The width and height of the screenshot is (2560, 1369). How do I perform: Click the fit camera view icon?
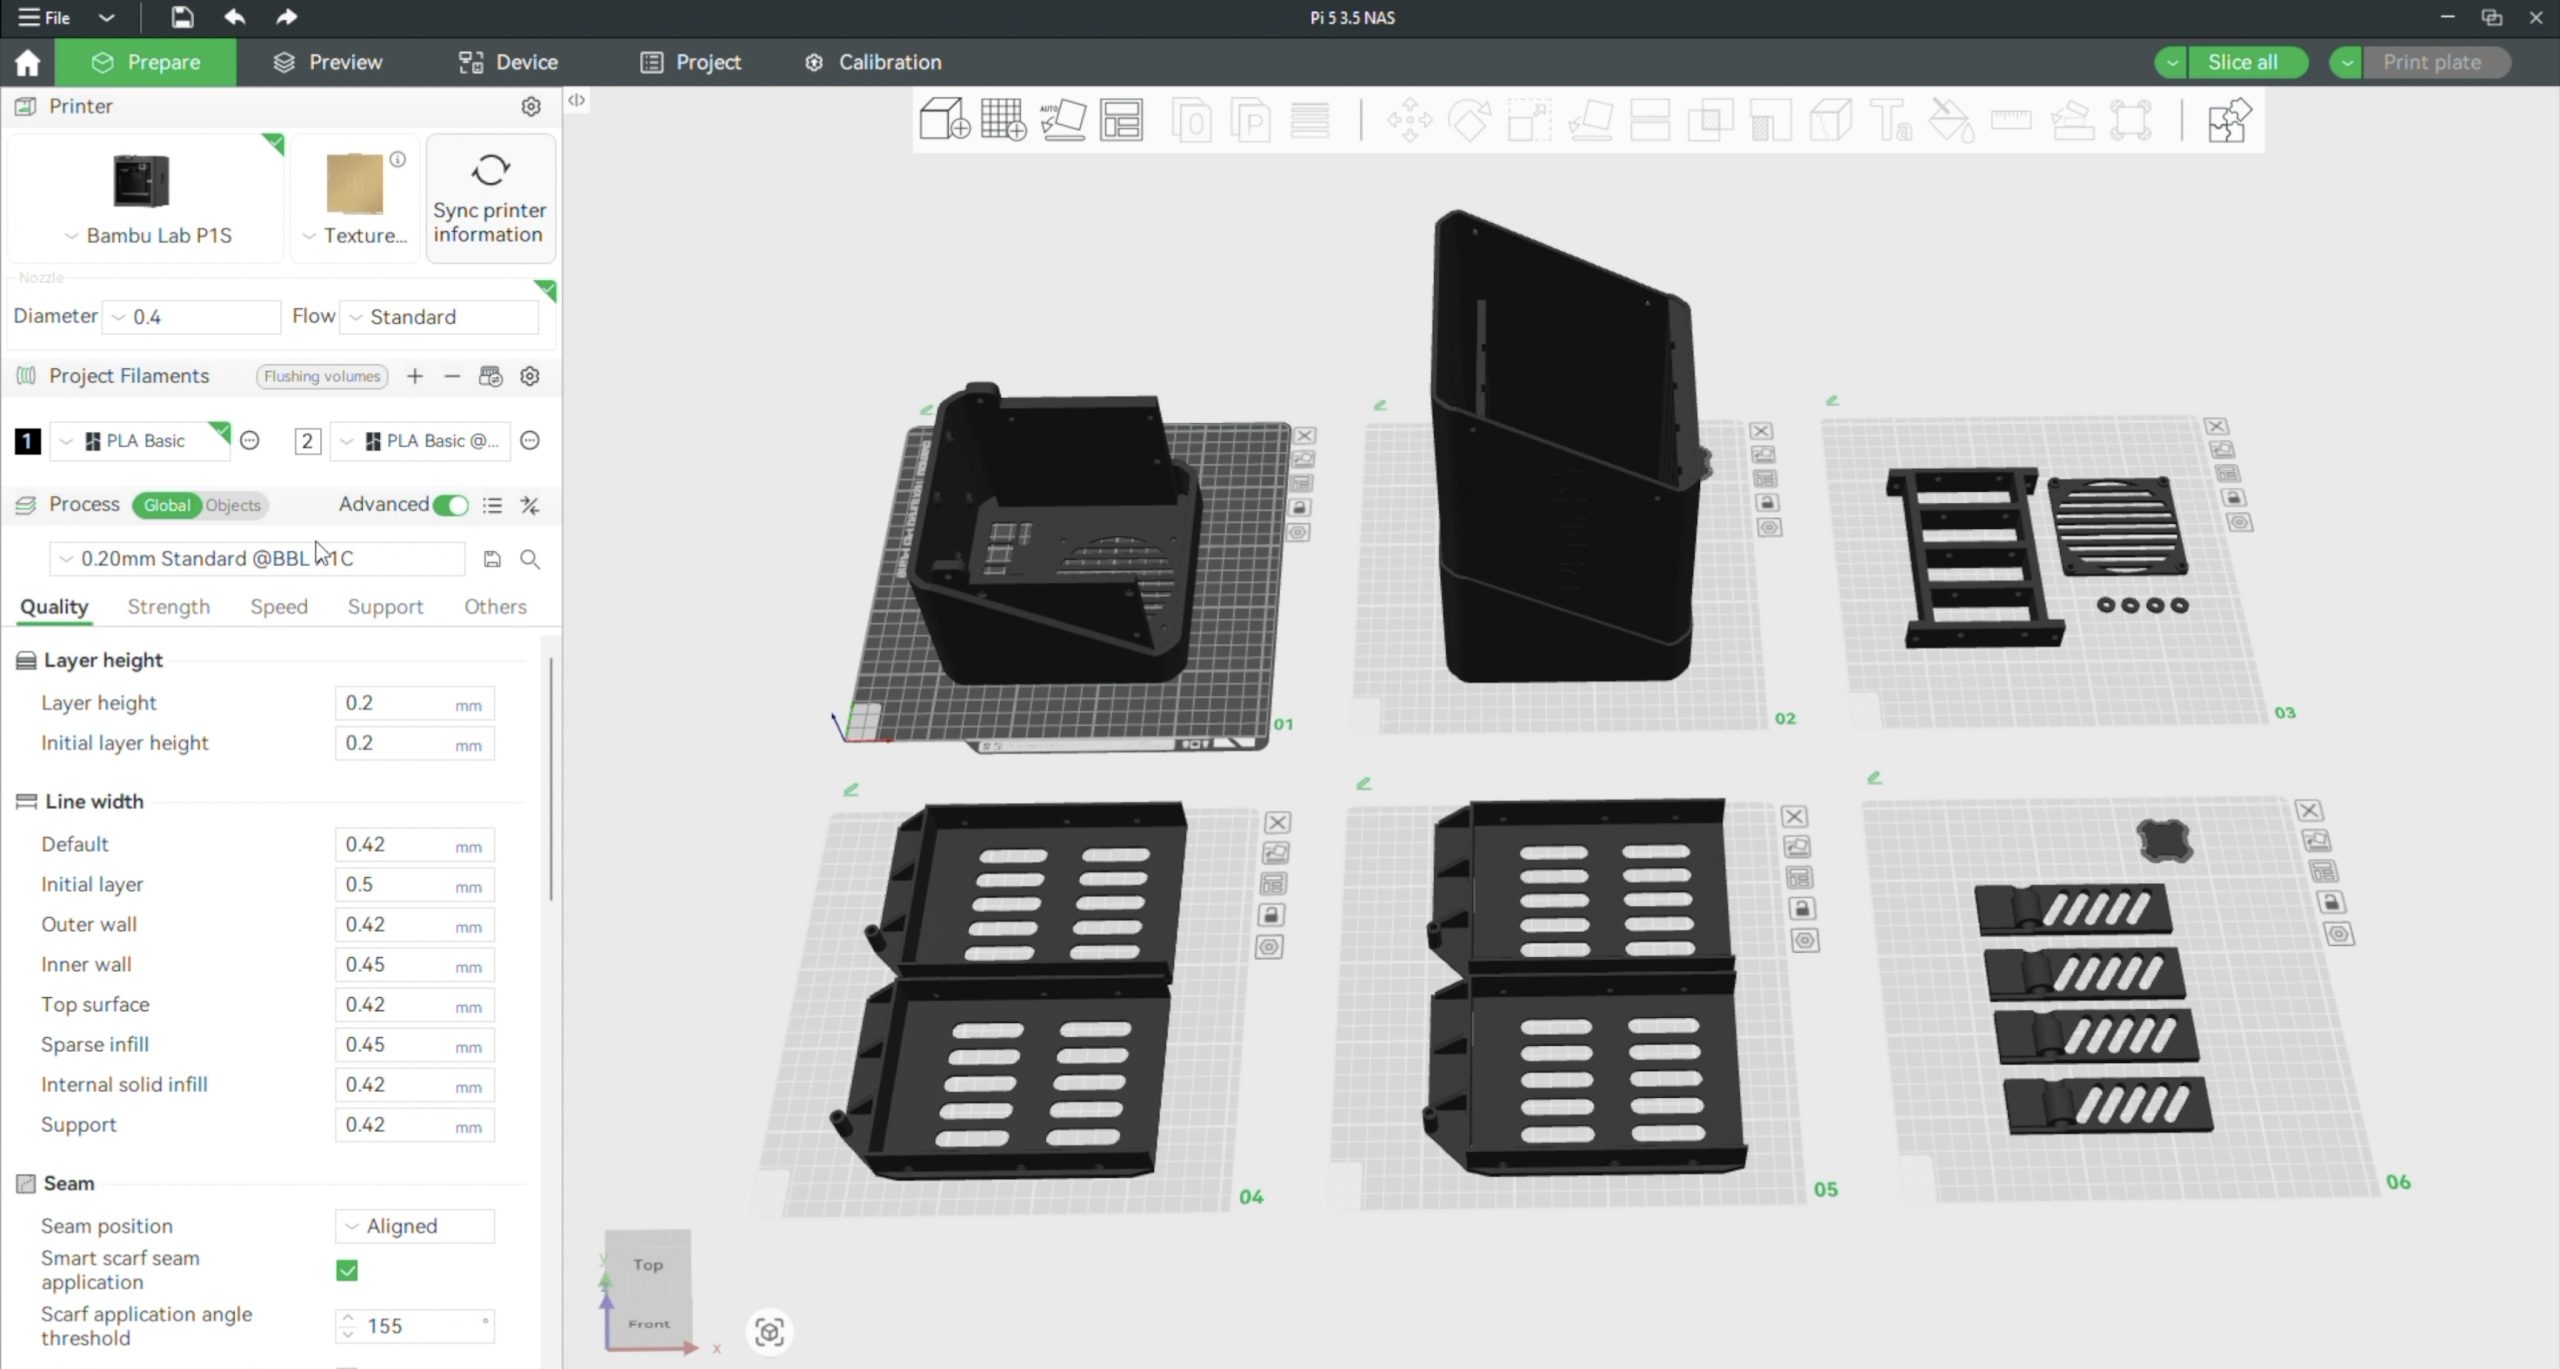769,1332
